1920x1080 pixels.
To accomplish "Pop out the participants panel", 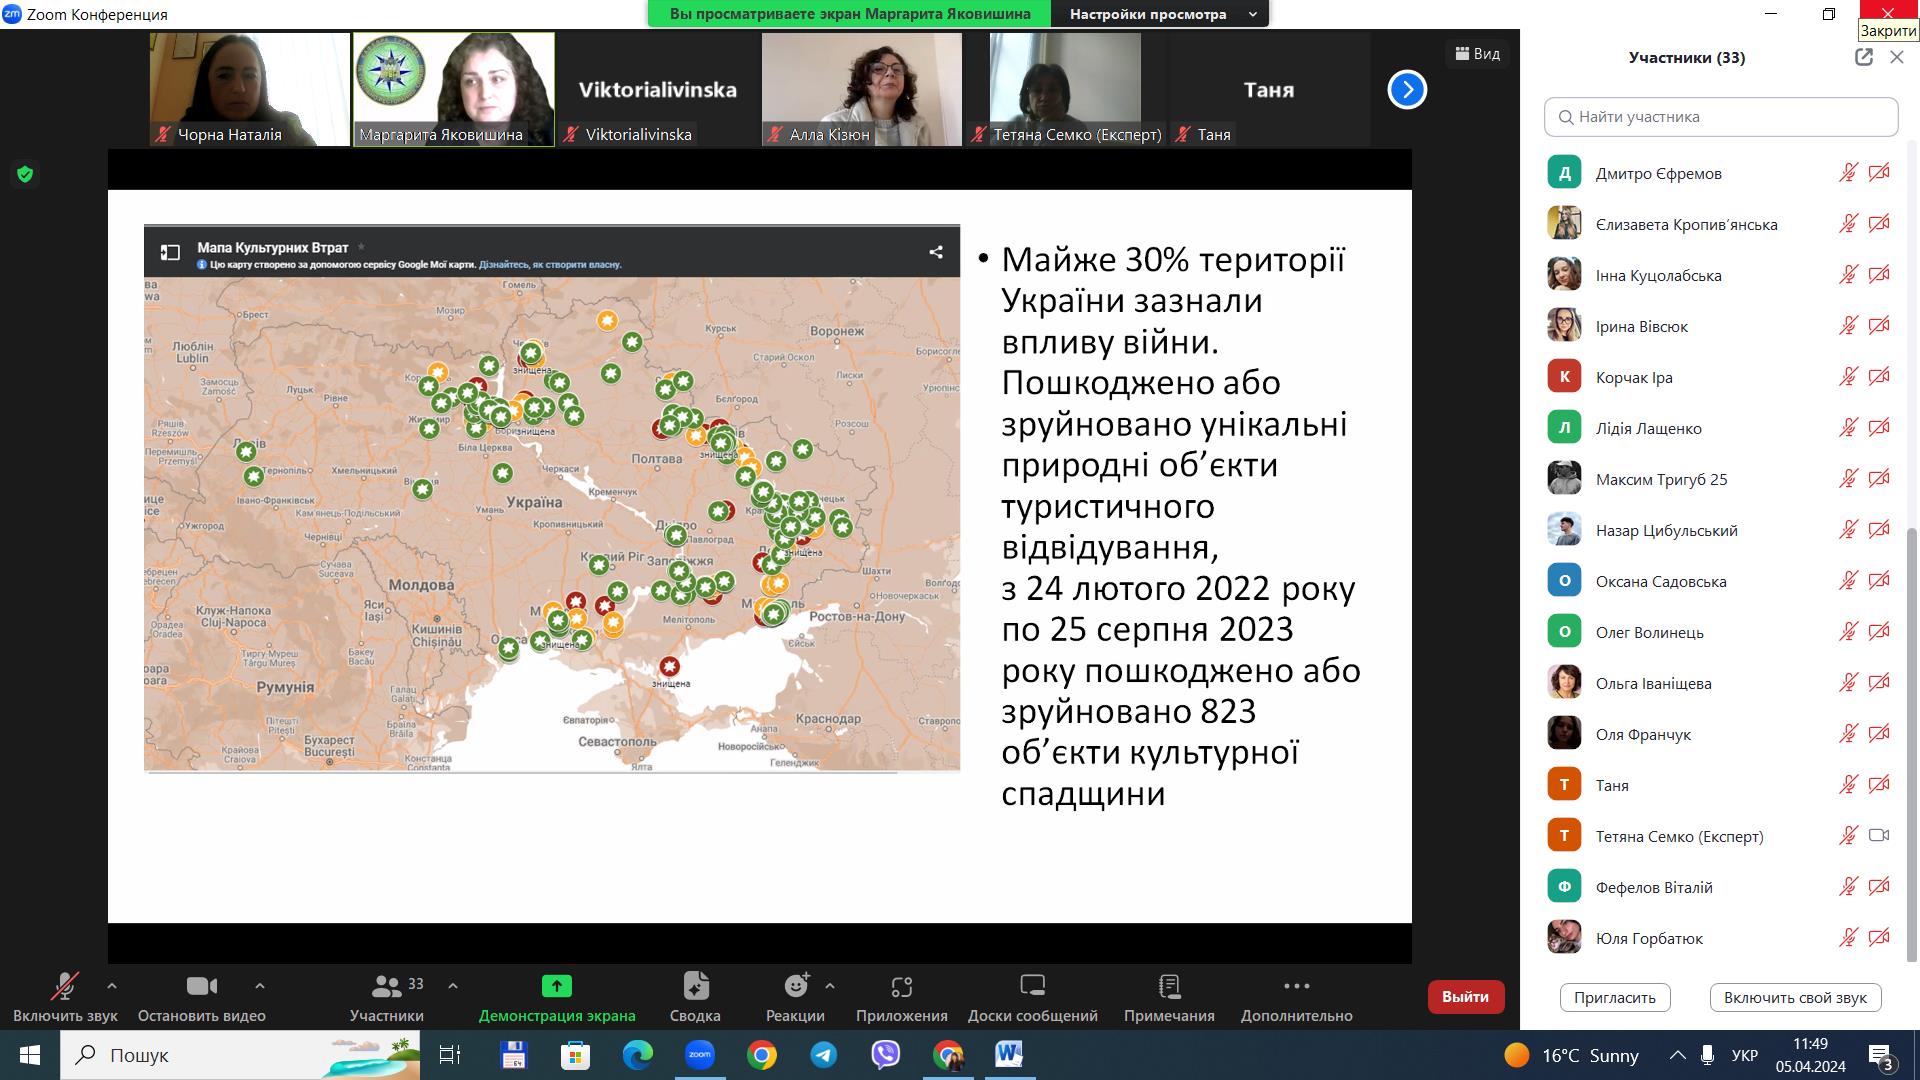I will [1863, 58].
